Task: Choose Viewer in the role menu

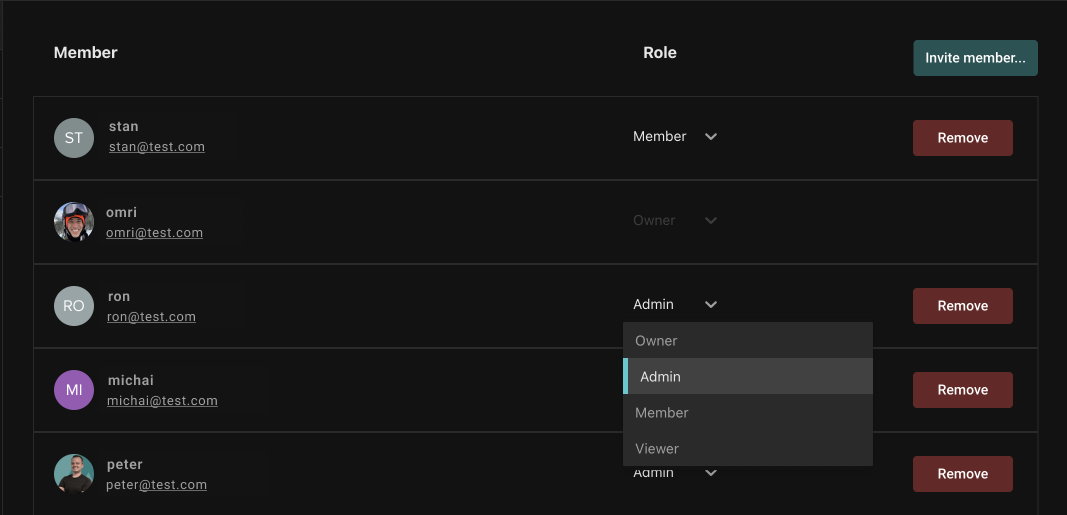Action: [x=747, y=449]
